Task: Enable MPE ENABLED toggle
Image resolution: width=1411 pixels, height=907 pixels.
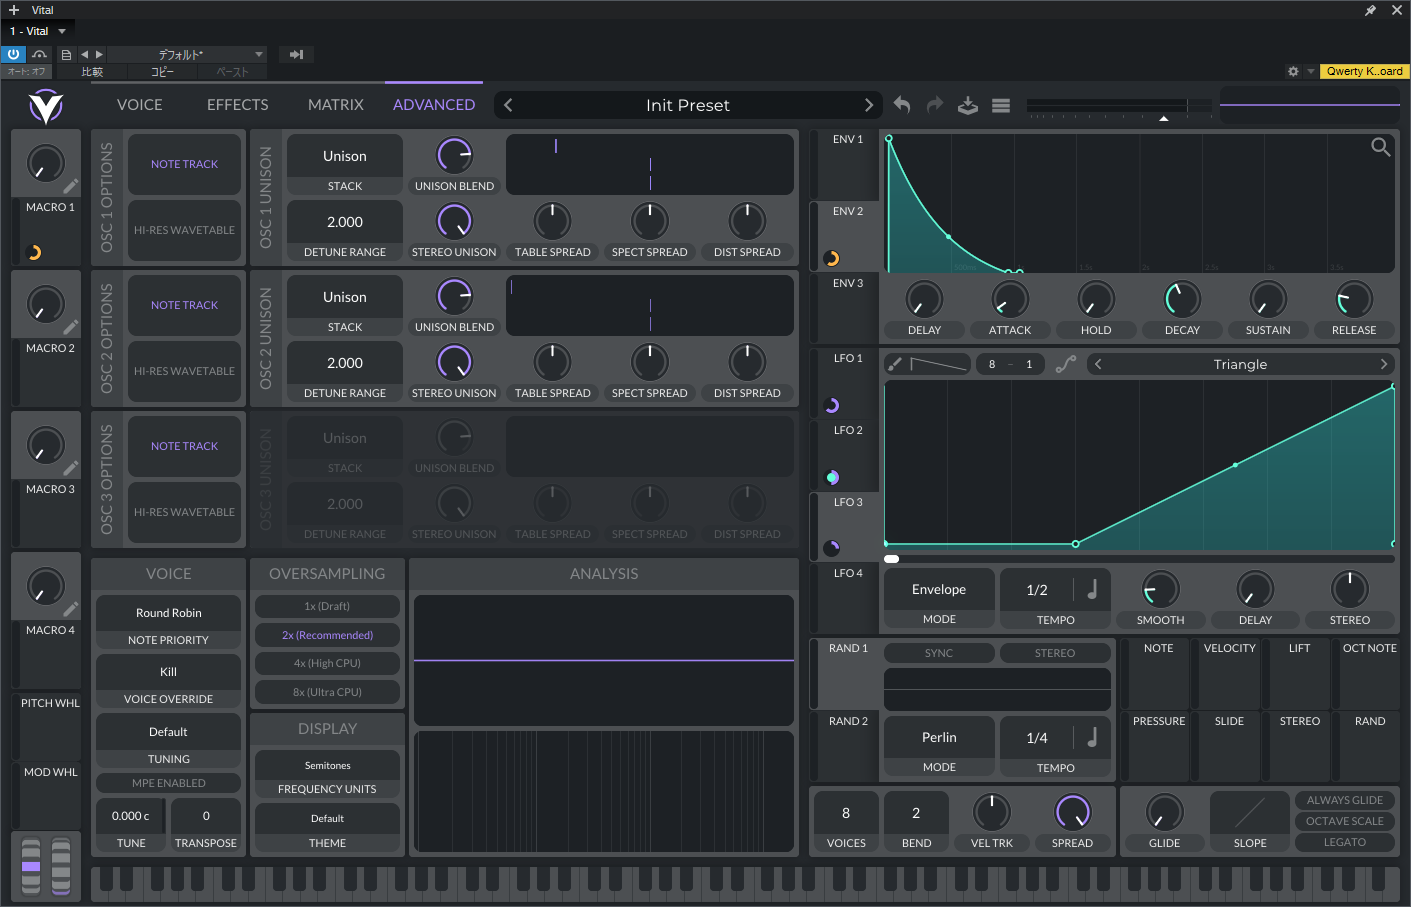Action: 168,783
